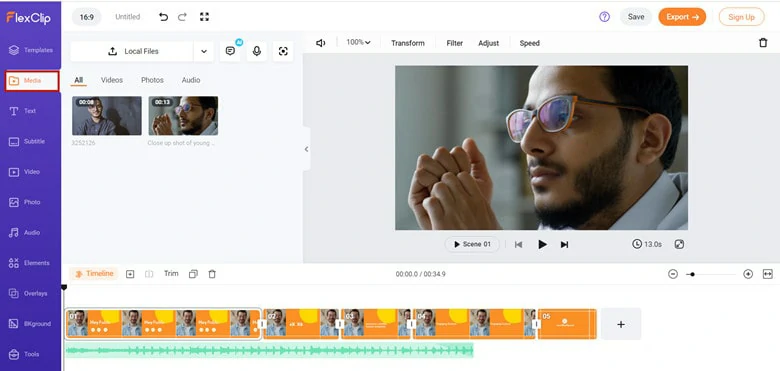Click the split icon in timeline toolbar
The height and width of the screenshot is (371, 780).
(149, 274)
